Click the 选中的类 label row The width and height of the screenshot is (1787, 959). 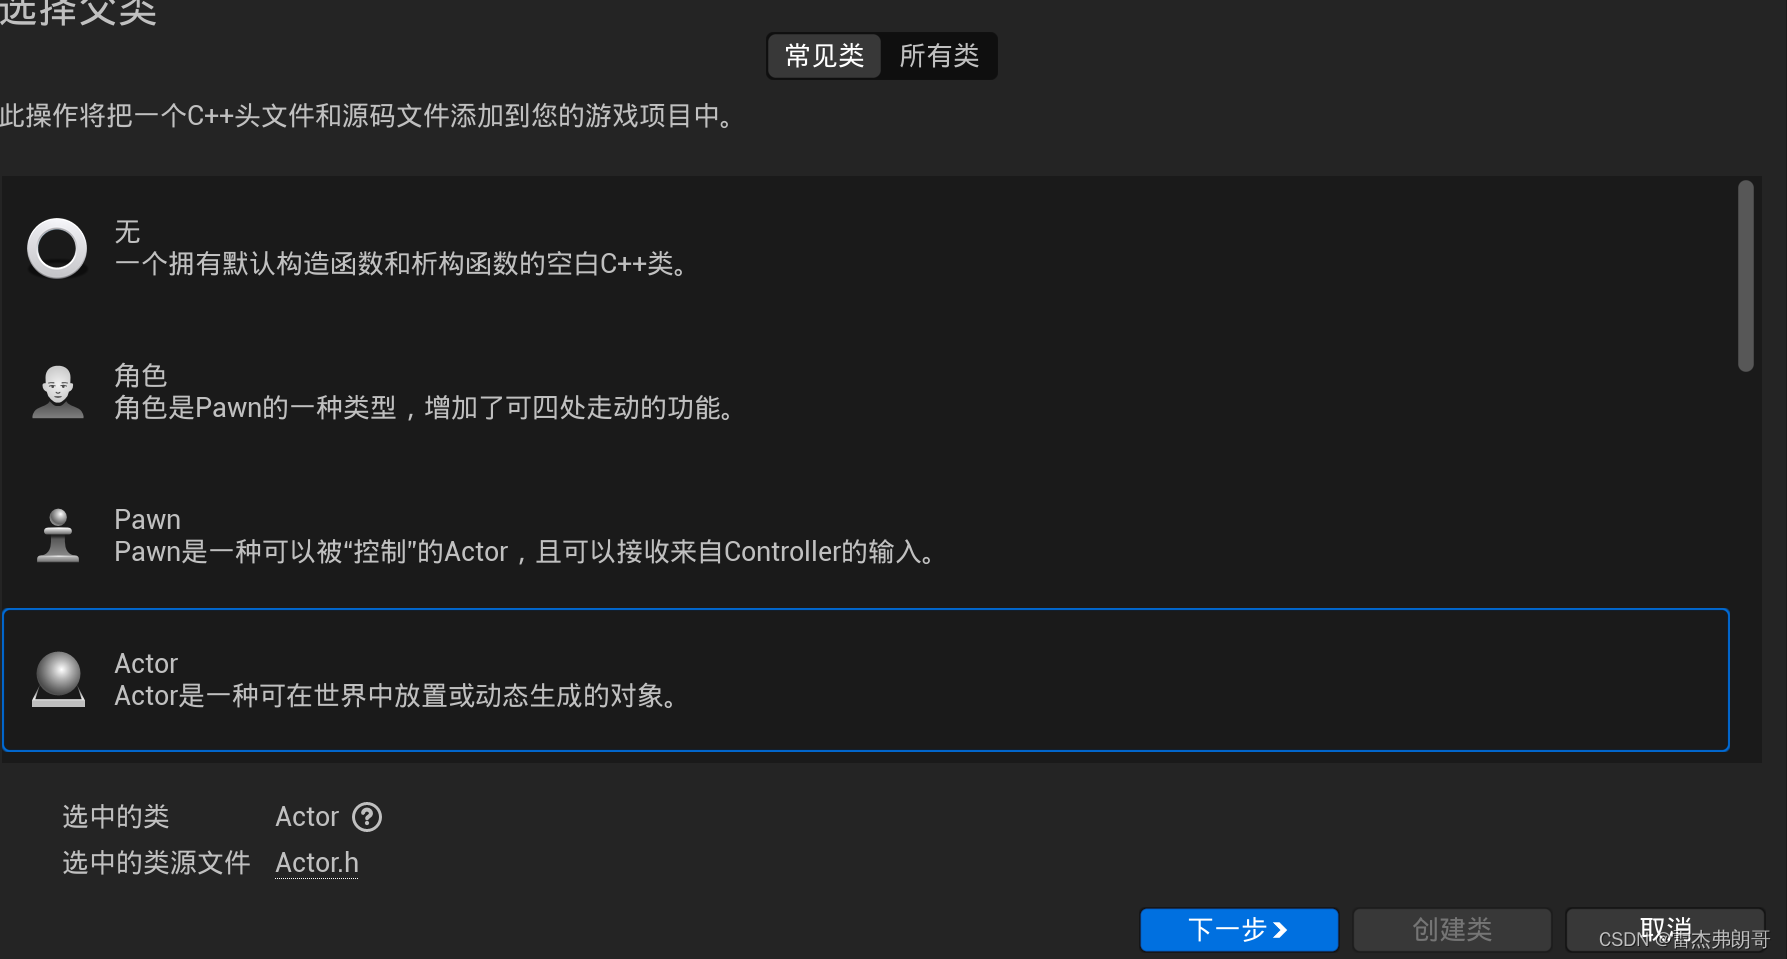click(115, 817)
